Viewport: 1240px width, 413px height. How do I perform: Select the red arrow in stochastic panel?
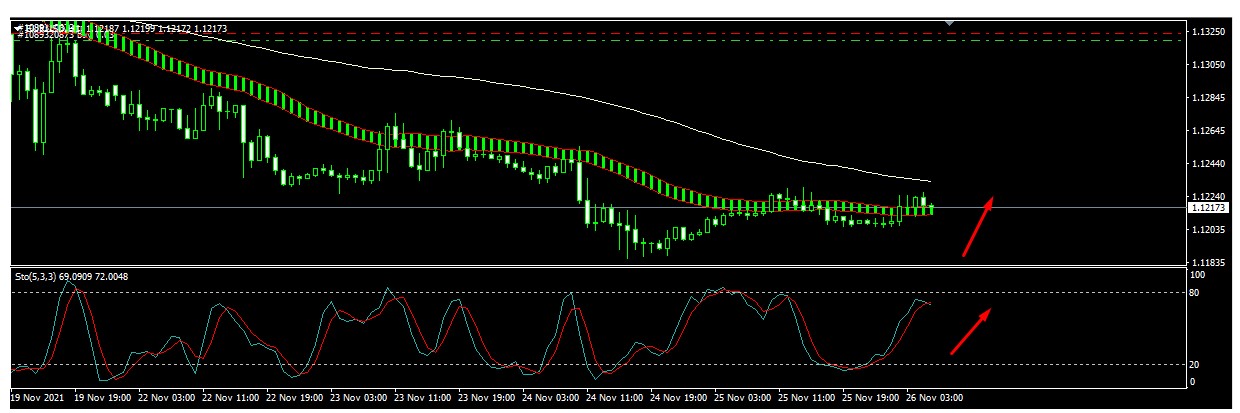click(970, 331)
